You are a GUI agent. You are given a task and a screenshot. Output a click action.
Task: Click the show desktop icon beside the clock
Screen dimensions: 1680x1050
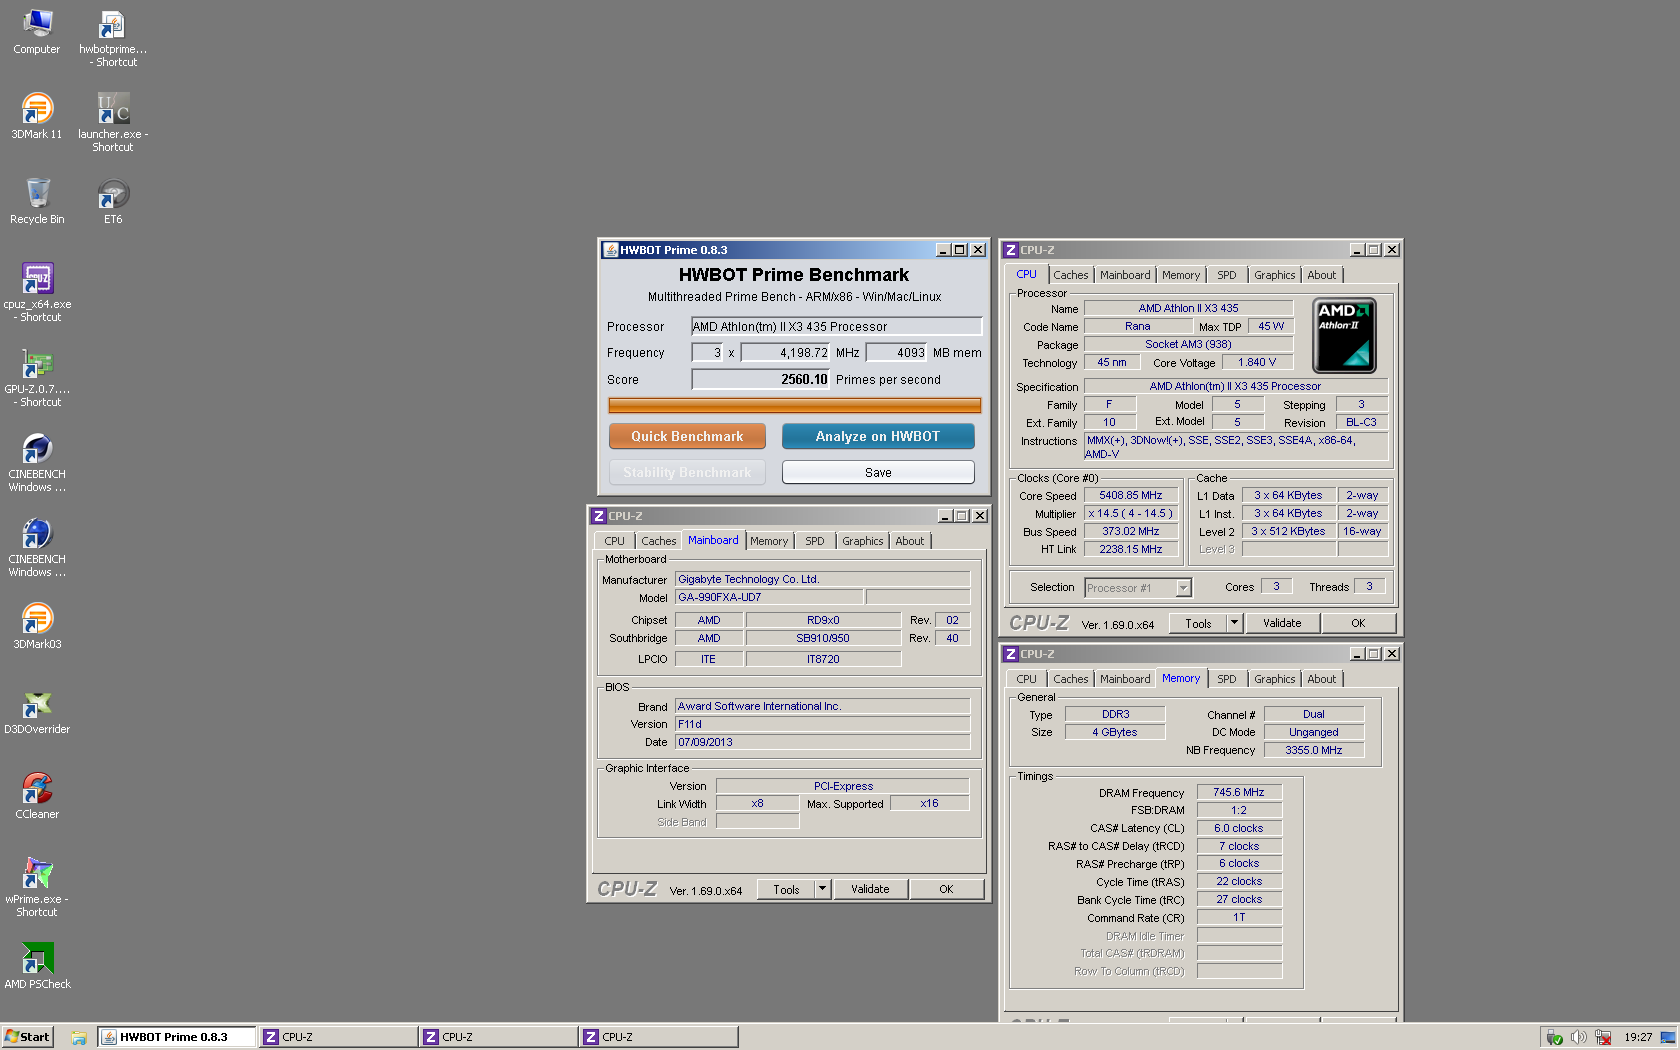pyautogui.click(x=1666, y=1037)
